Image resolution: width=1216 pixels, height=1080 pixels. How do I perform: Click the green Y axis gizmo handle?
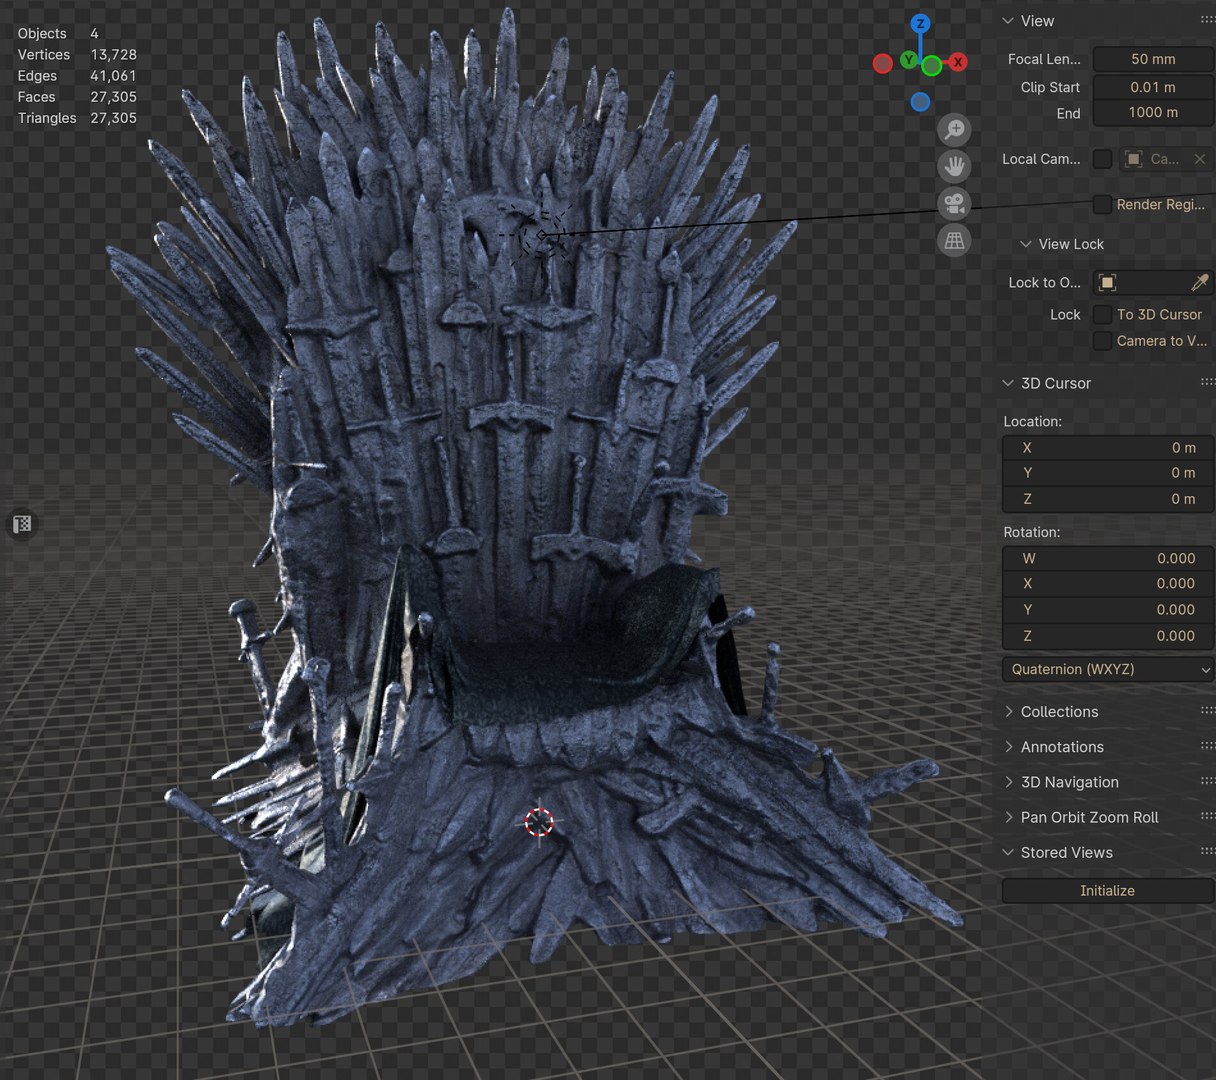click(x=908, y=60)
